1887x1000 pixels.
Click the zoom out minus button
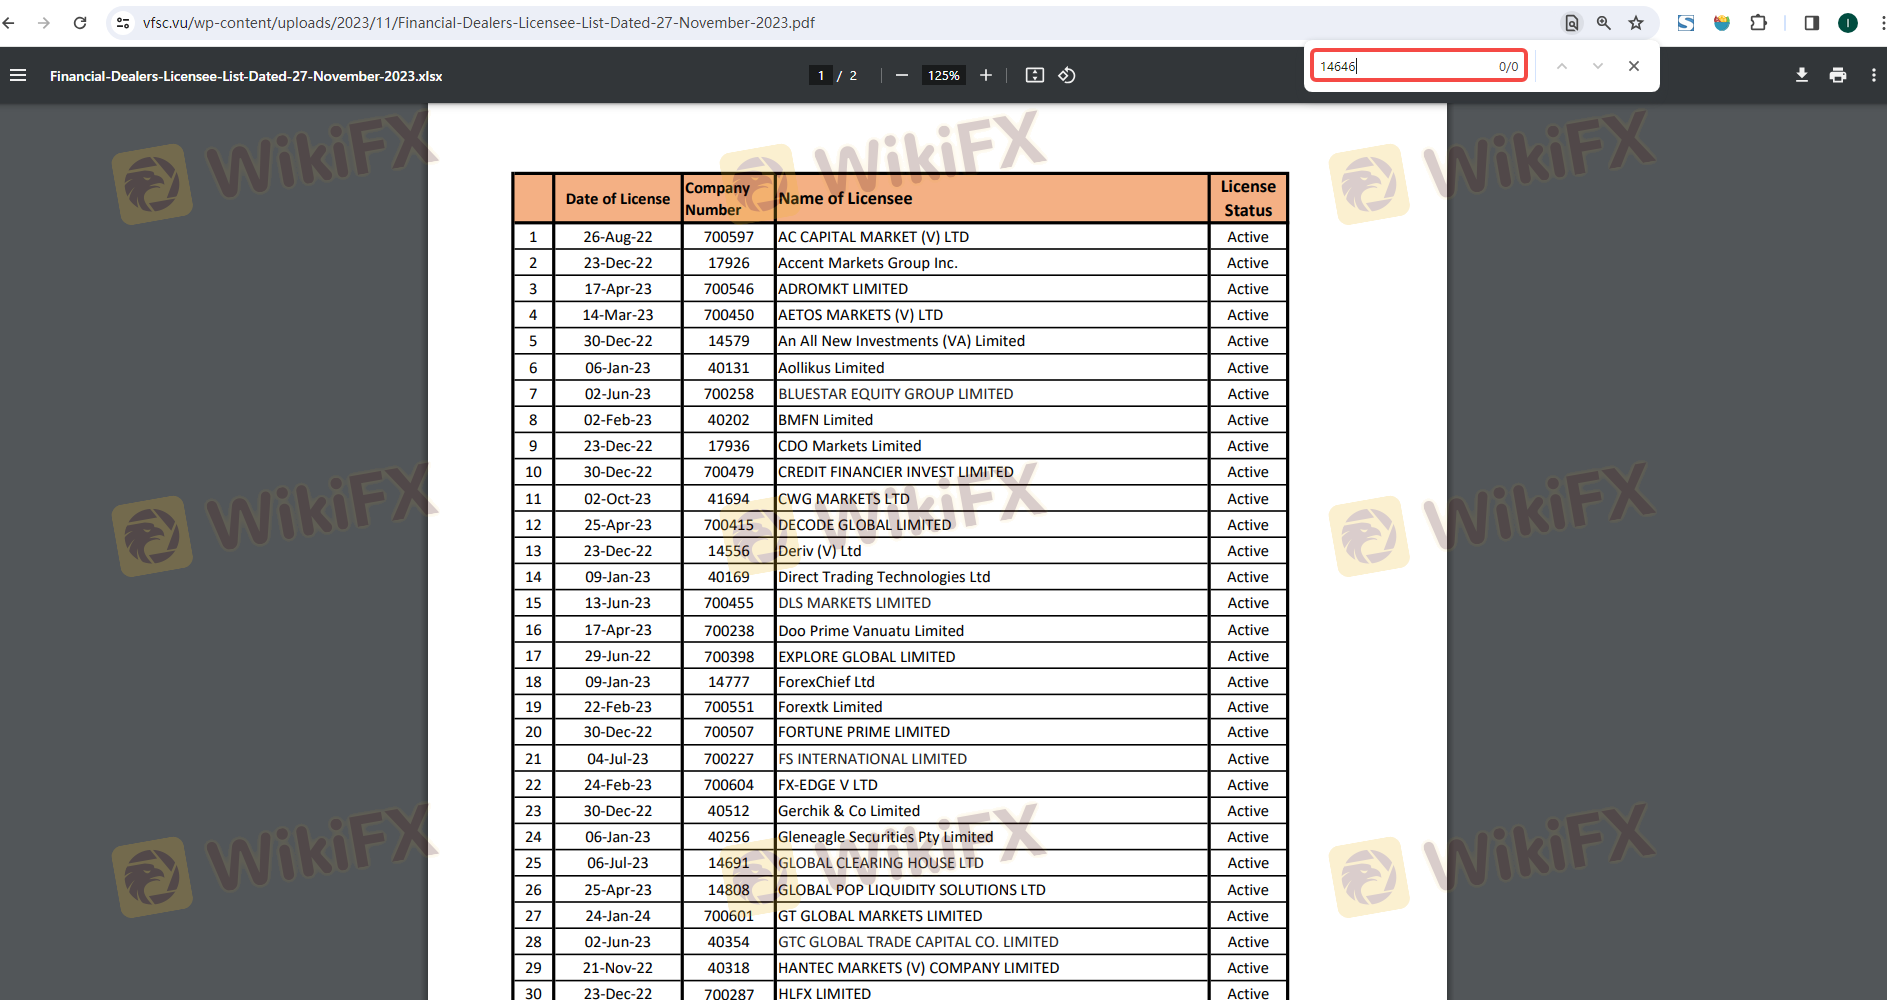pos(901,75)
